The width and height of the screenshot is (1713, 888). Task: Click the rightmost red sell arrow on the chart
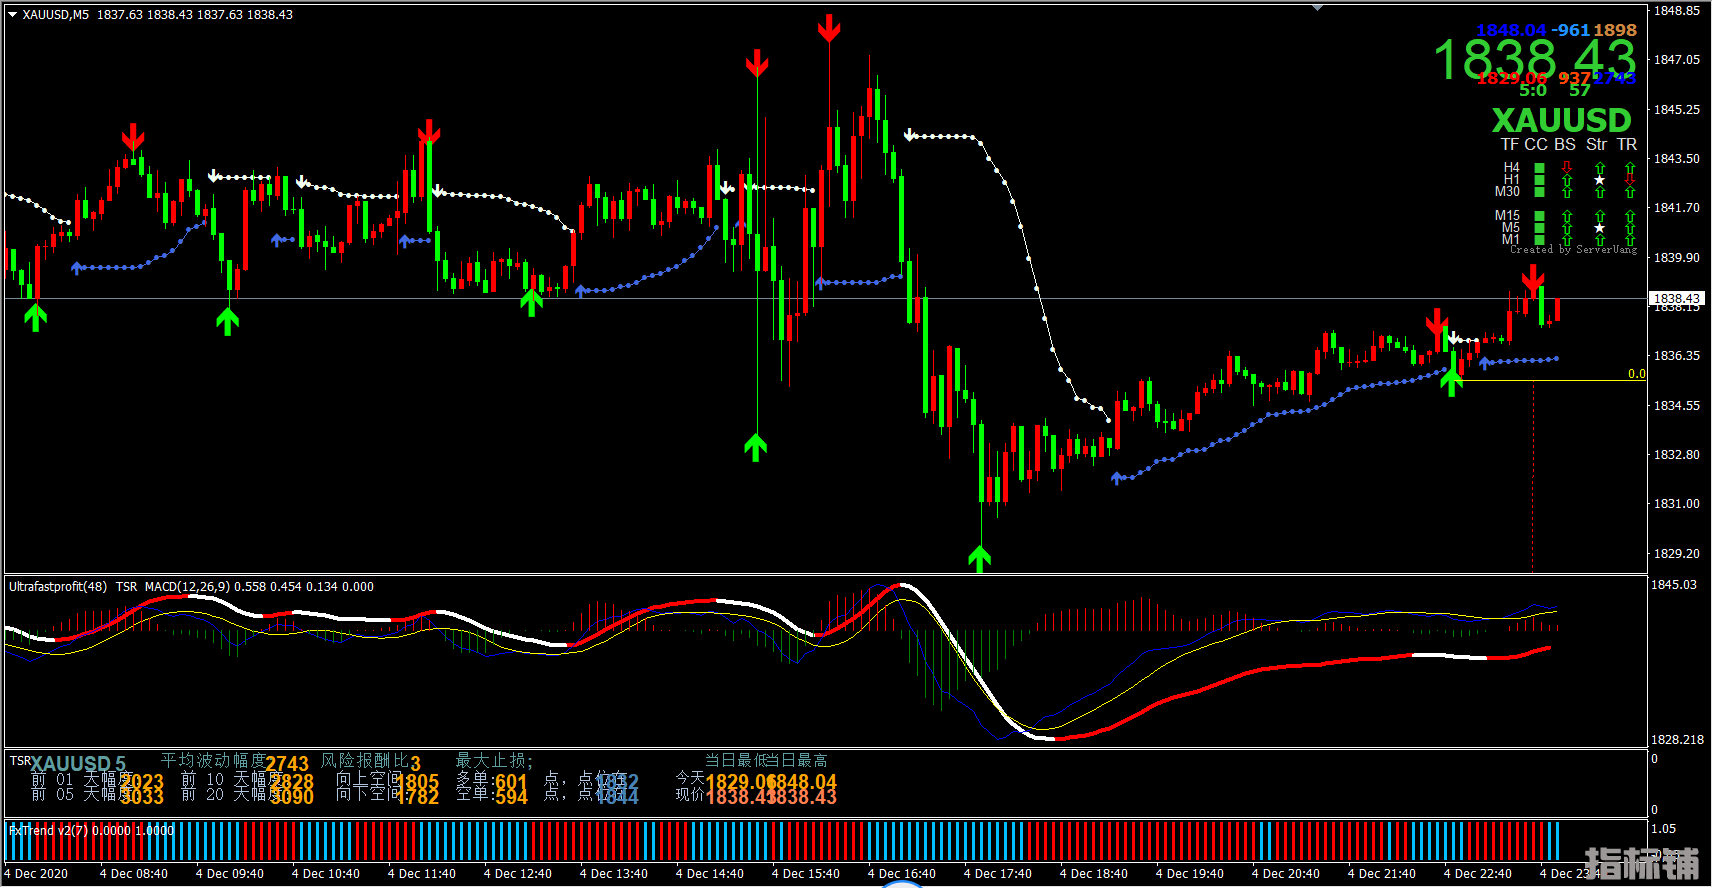1532,278
